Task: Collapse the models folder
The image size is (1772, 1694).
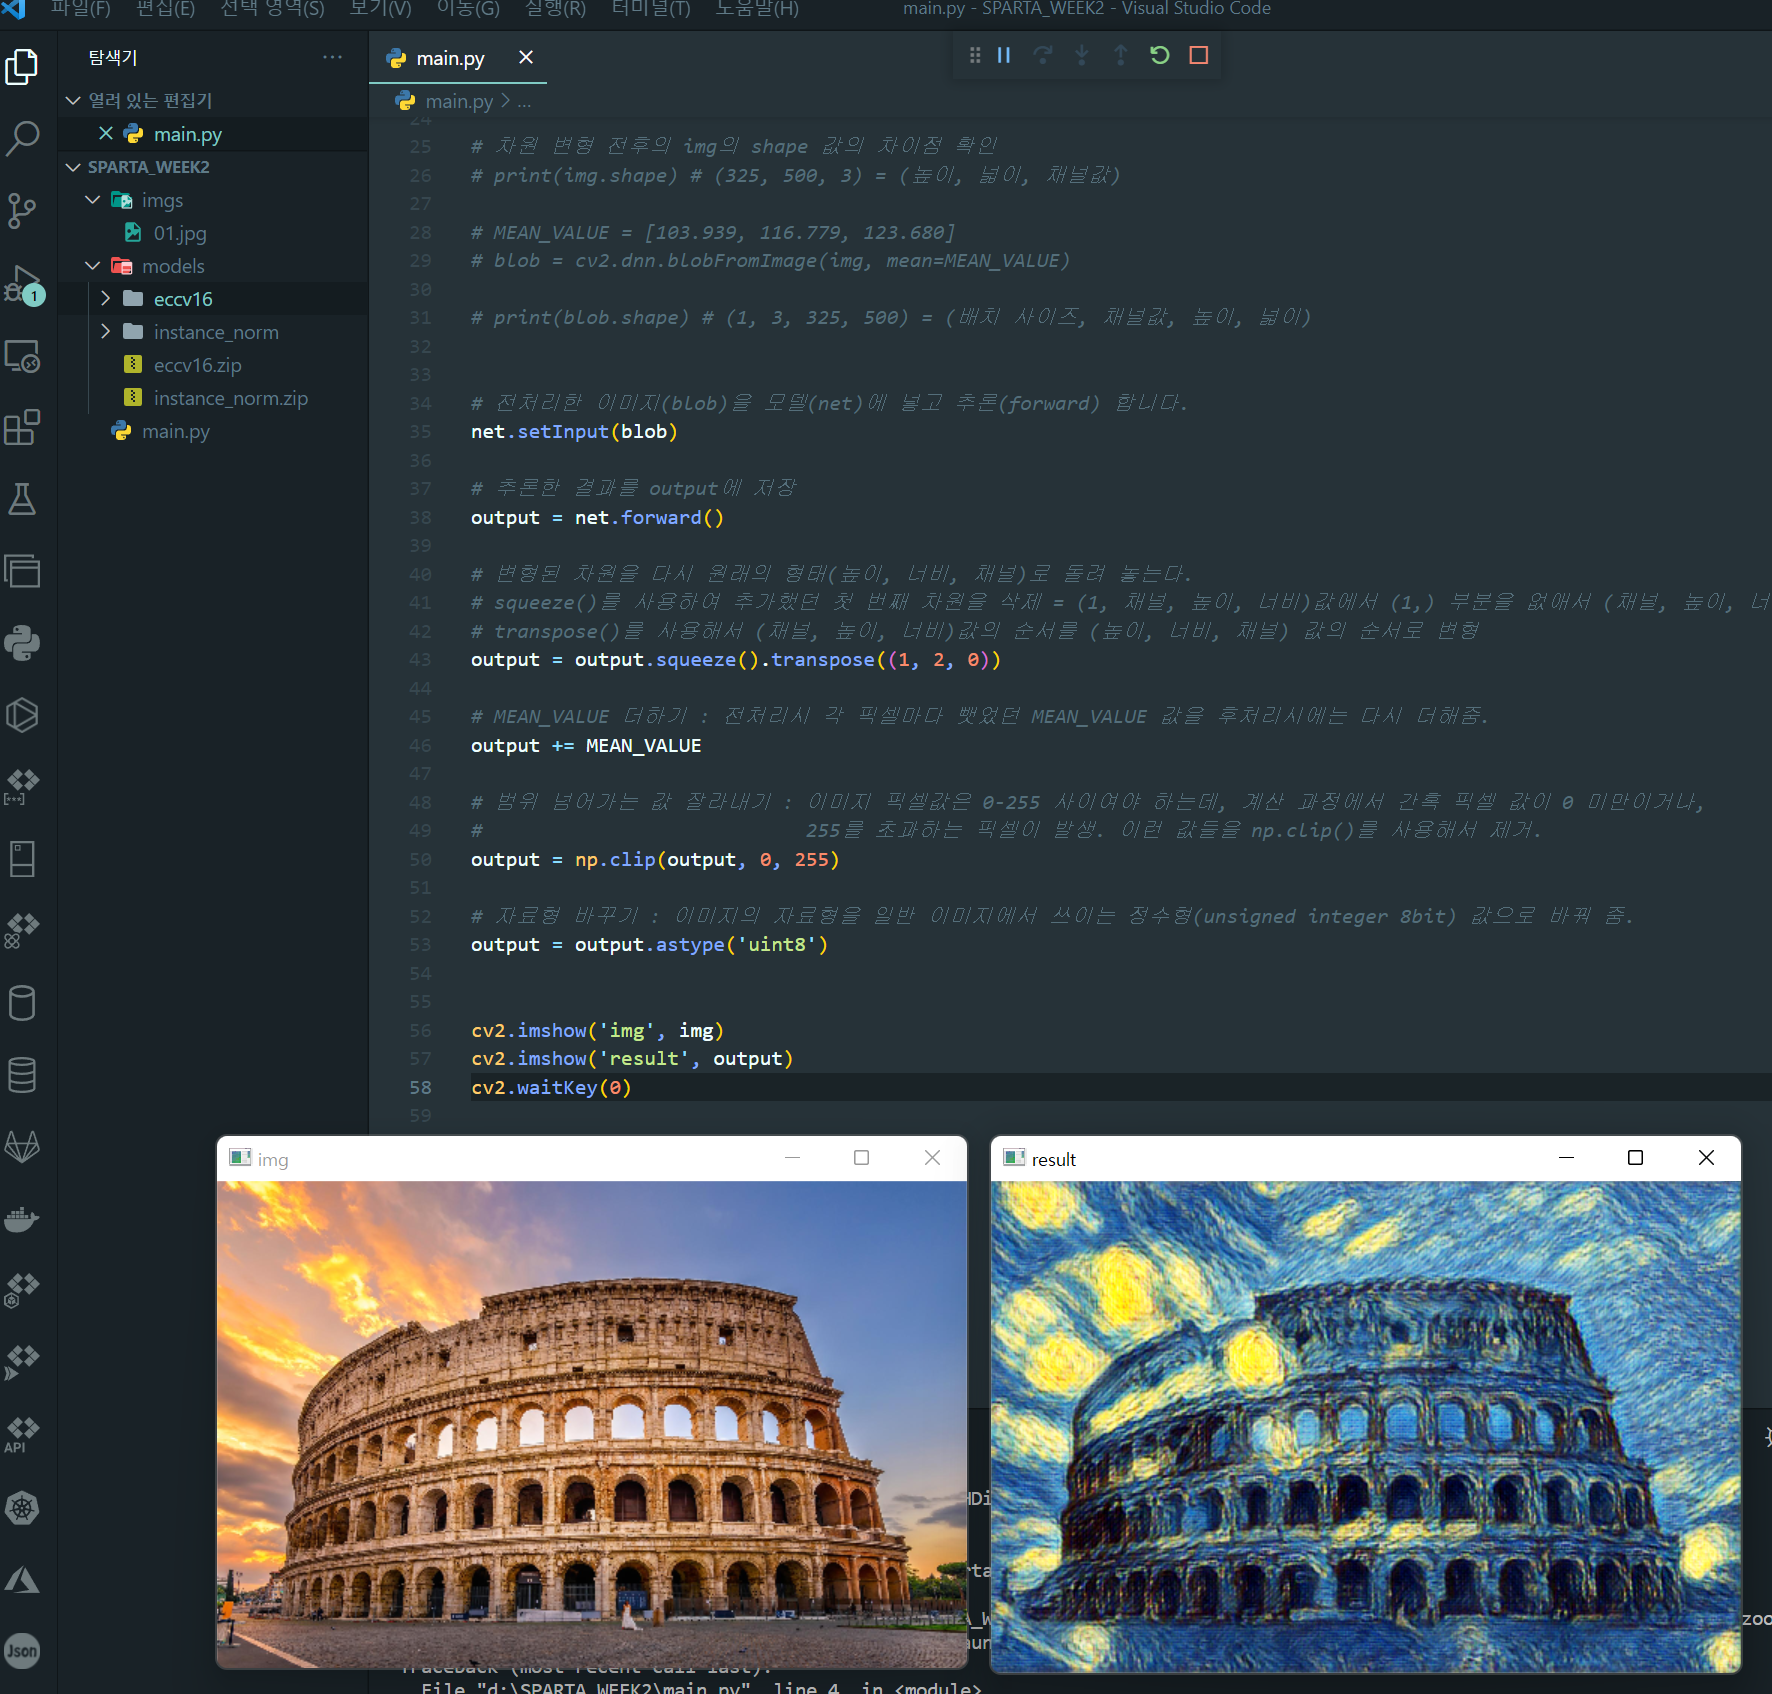Action: pyautogui.click(x=93, y=266)
